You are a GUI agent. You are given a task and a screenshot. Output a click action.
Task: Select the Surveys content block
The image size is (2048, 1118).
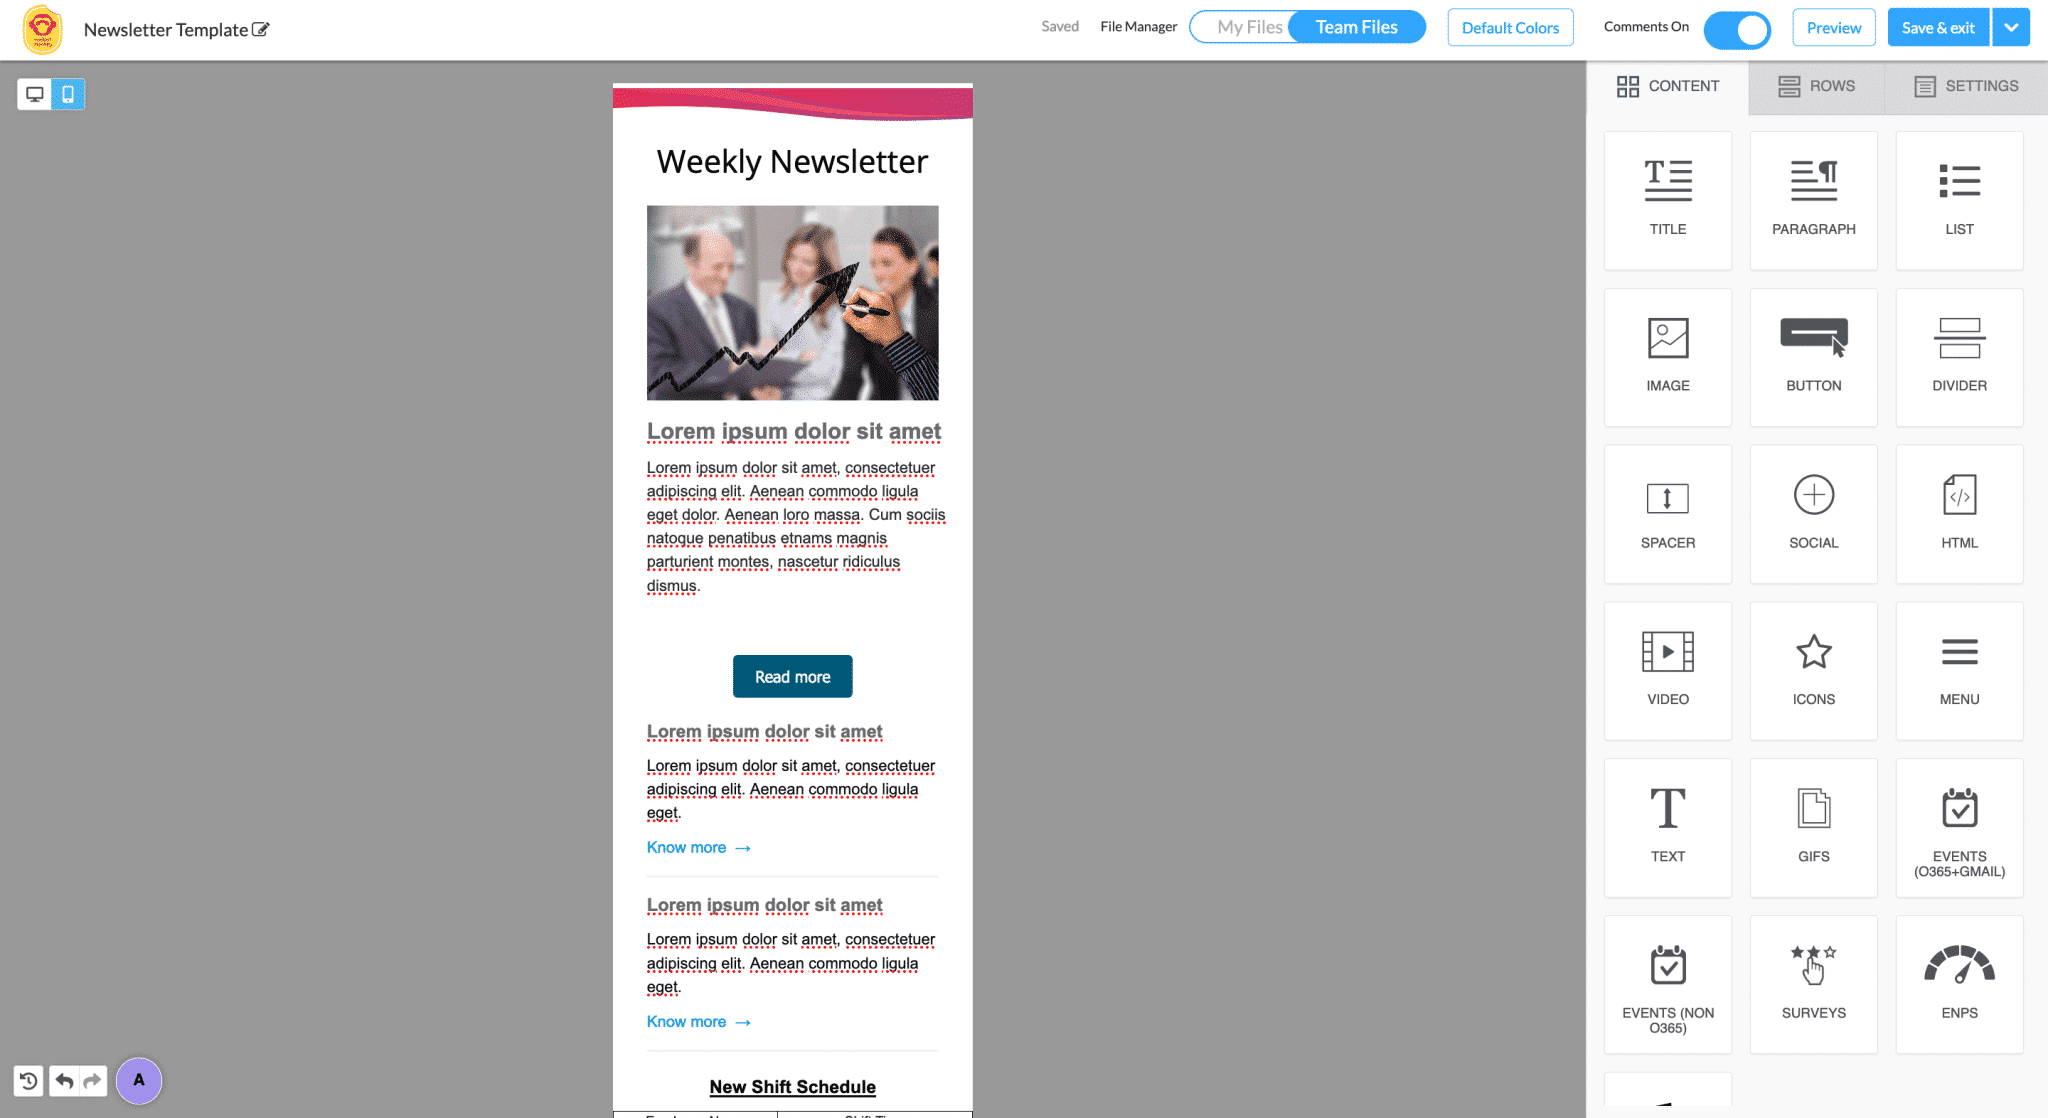pyautogui.click(x=1813, y=978)
